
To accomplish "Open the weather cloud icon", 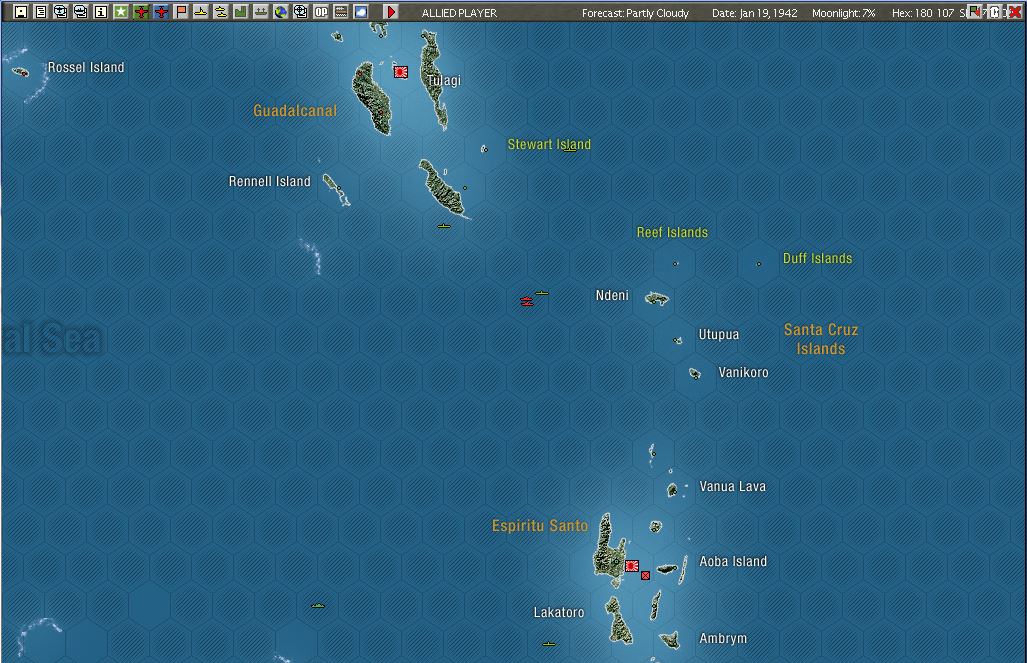I will click(361, 12).
